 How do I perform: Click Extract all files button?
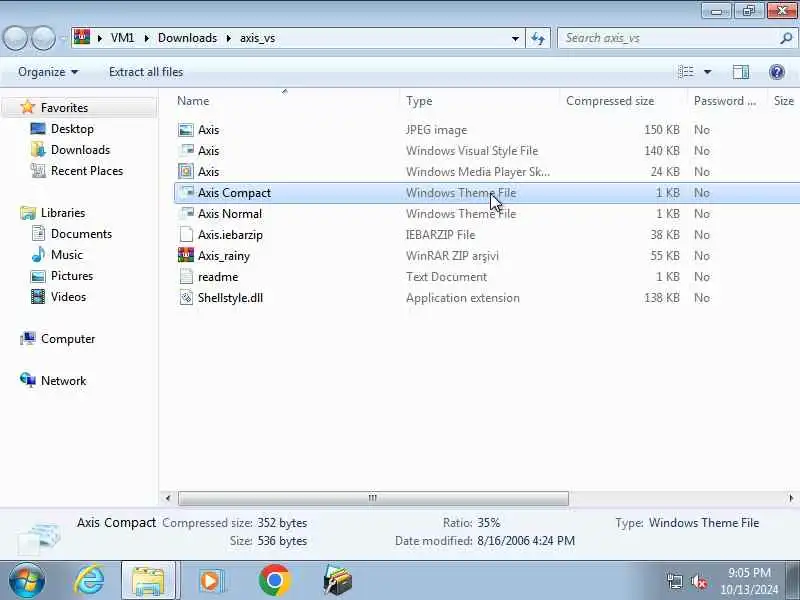click(x=146, y=72)
